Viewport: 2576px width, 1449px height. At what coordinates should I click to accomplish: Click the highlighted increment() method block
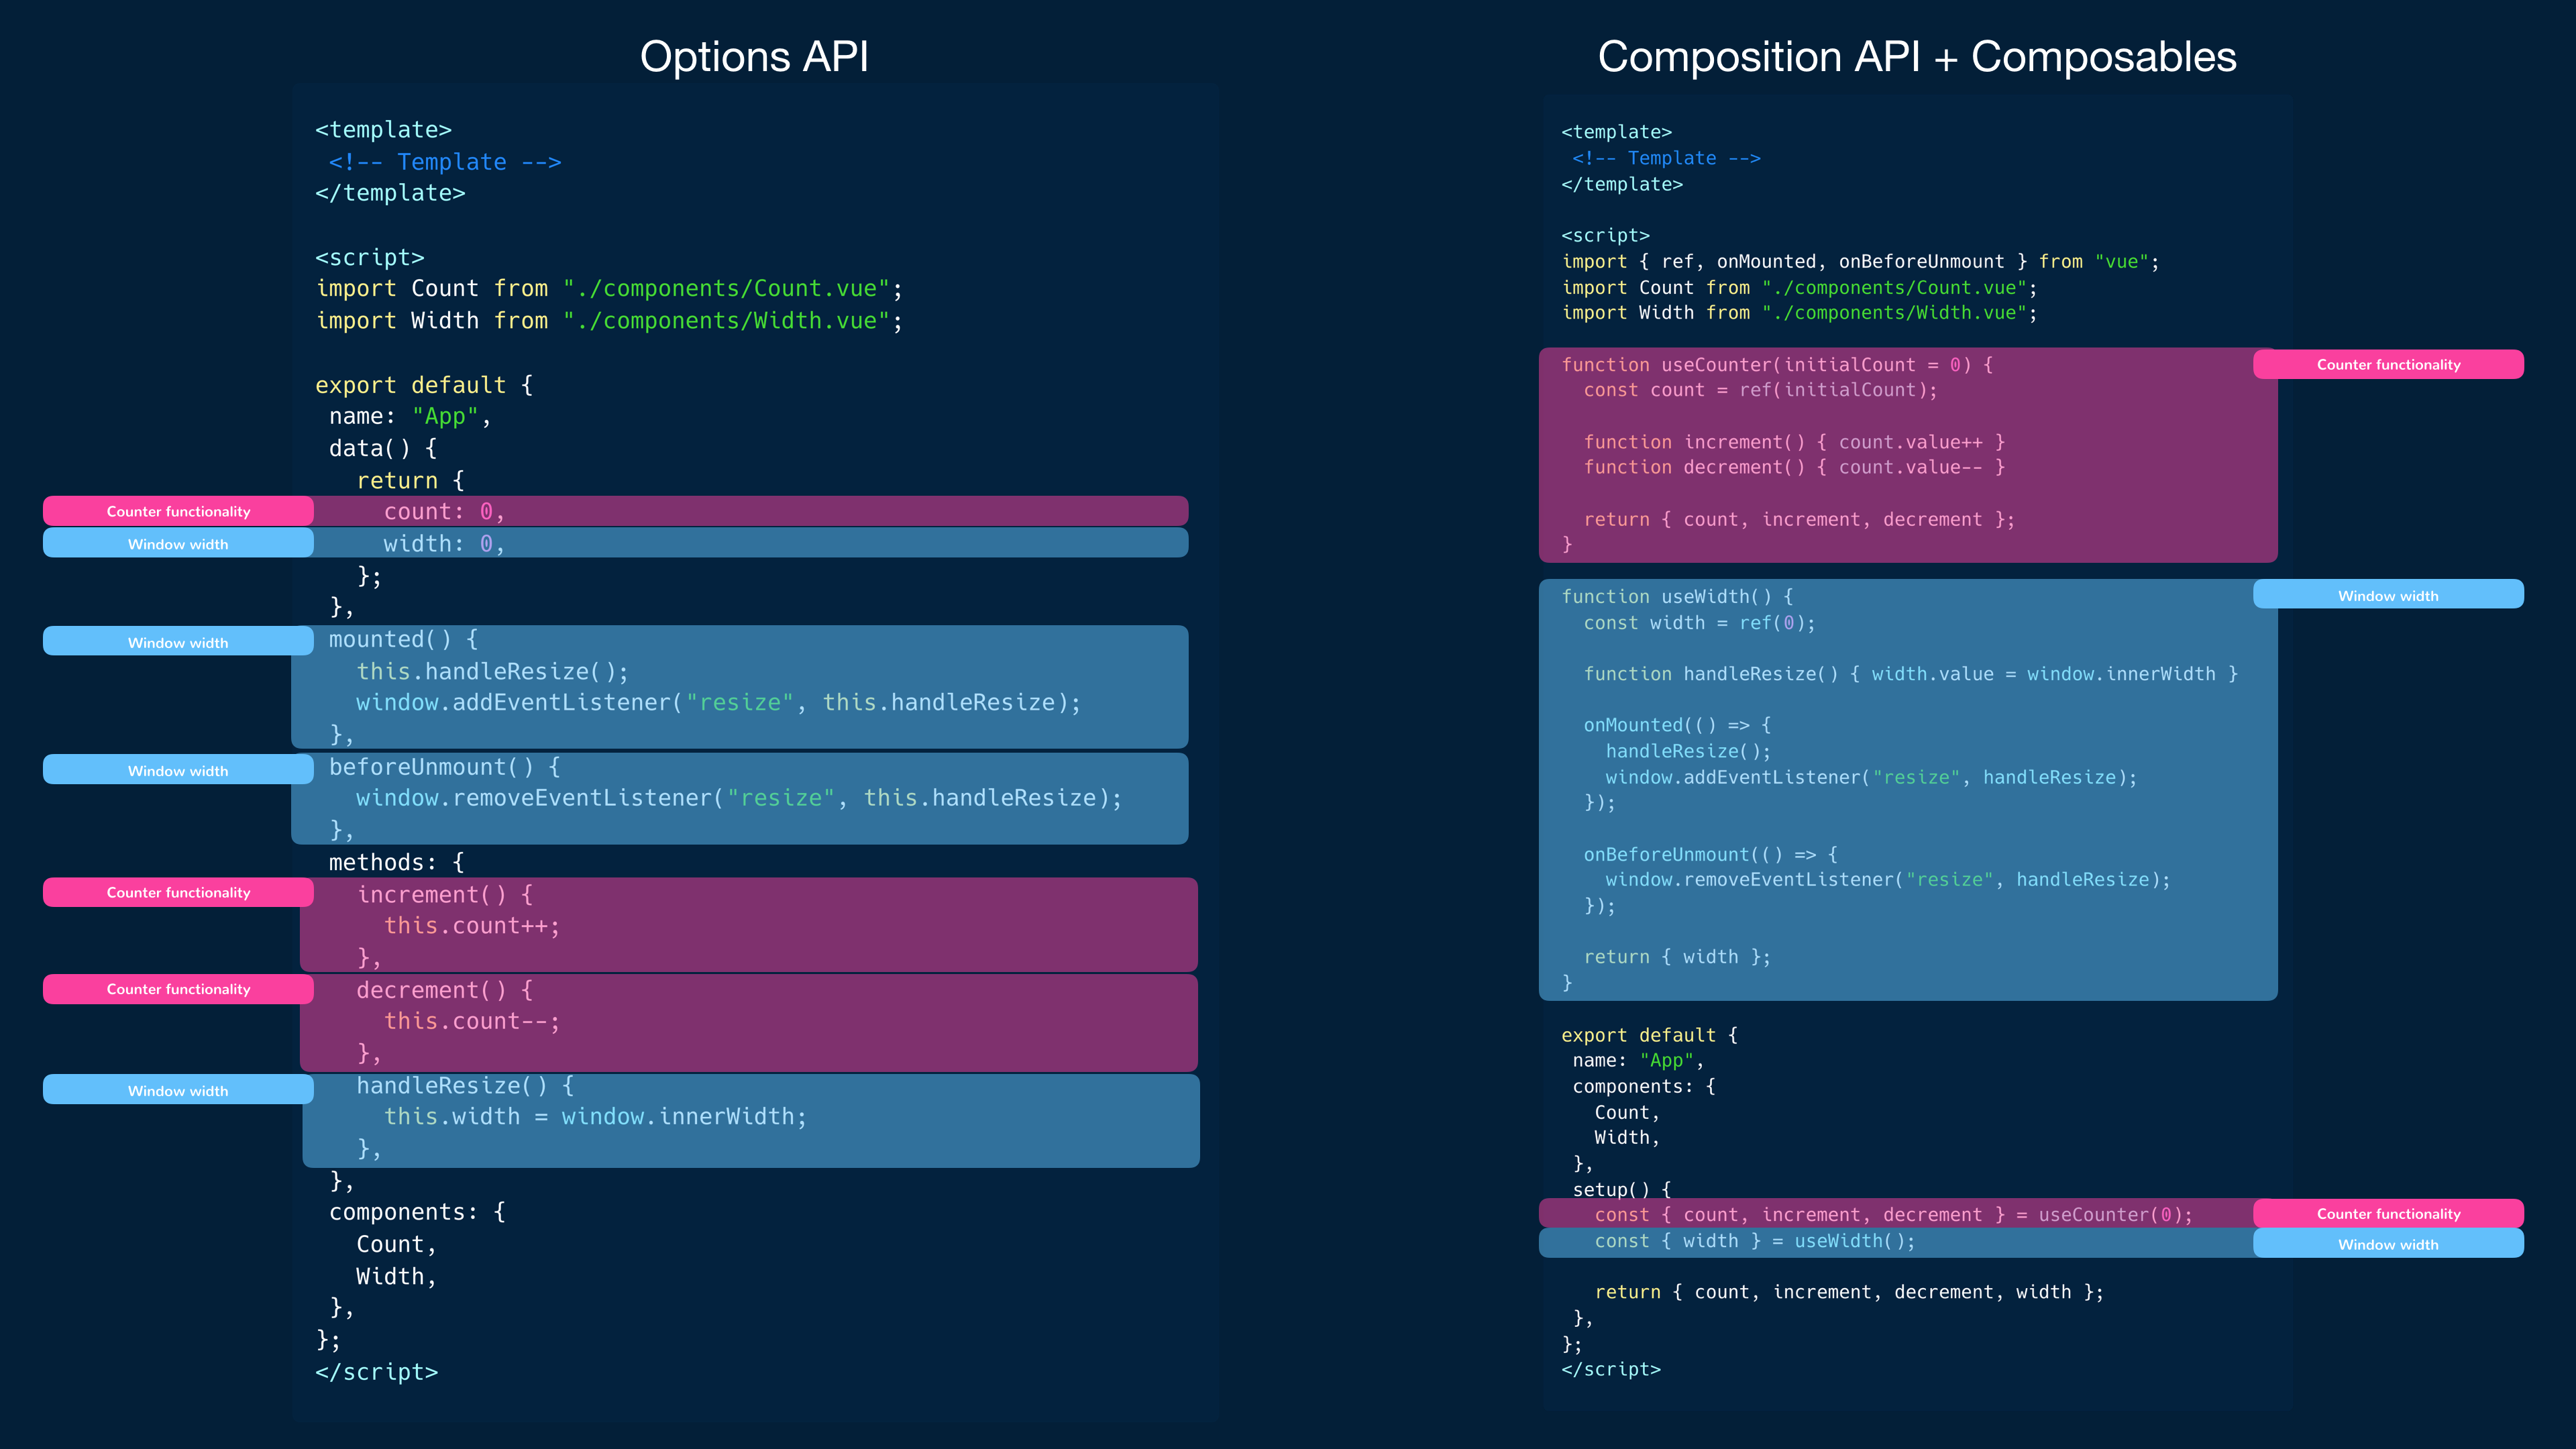coord(748,925)
